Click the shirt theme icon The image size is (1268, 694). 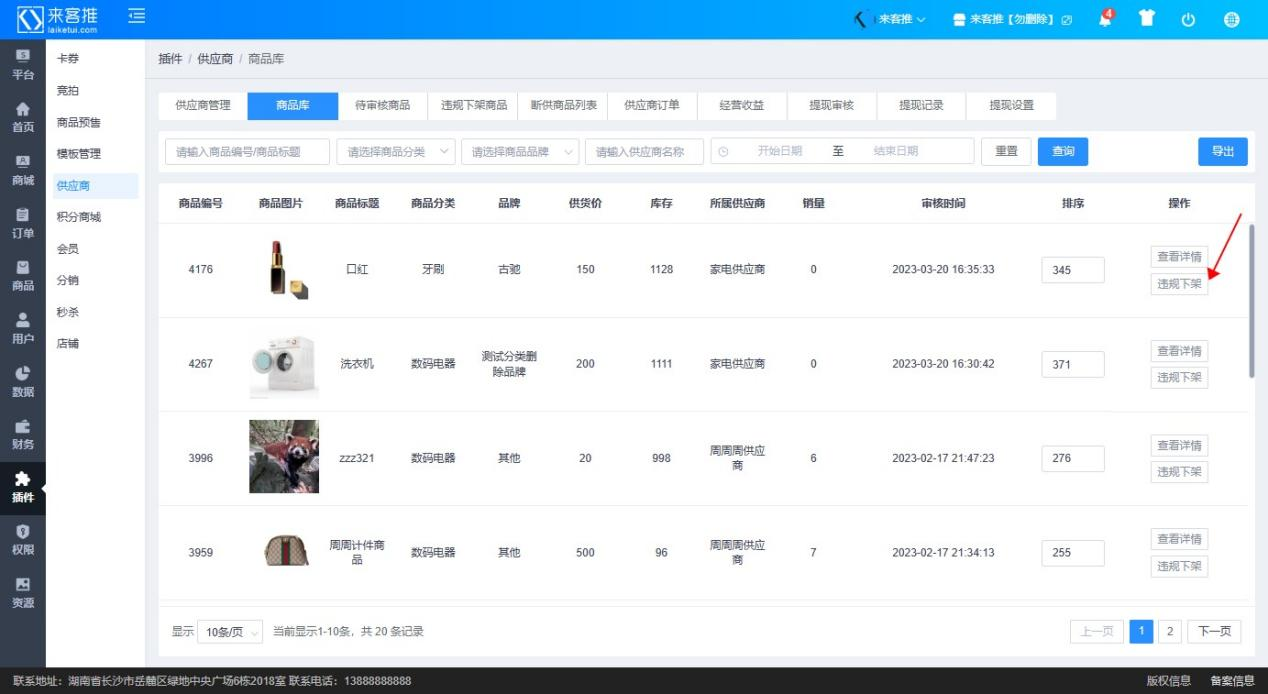click(1147, 19)
